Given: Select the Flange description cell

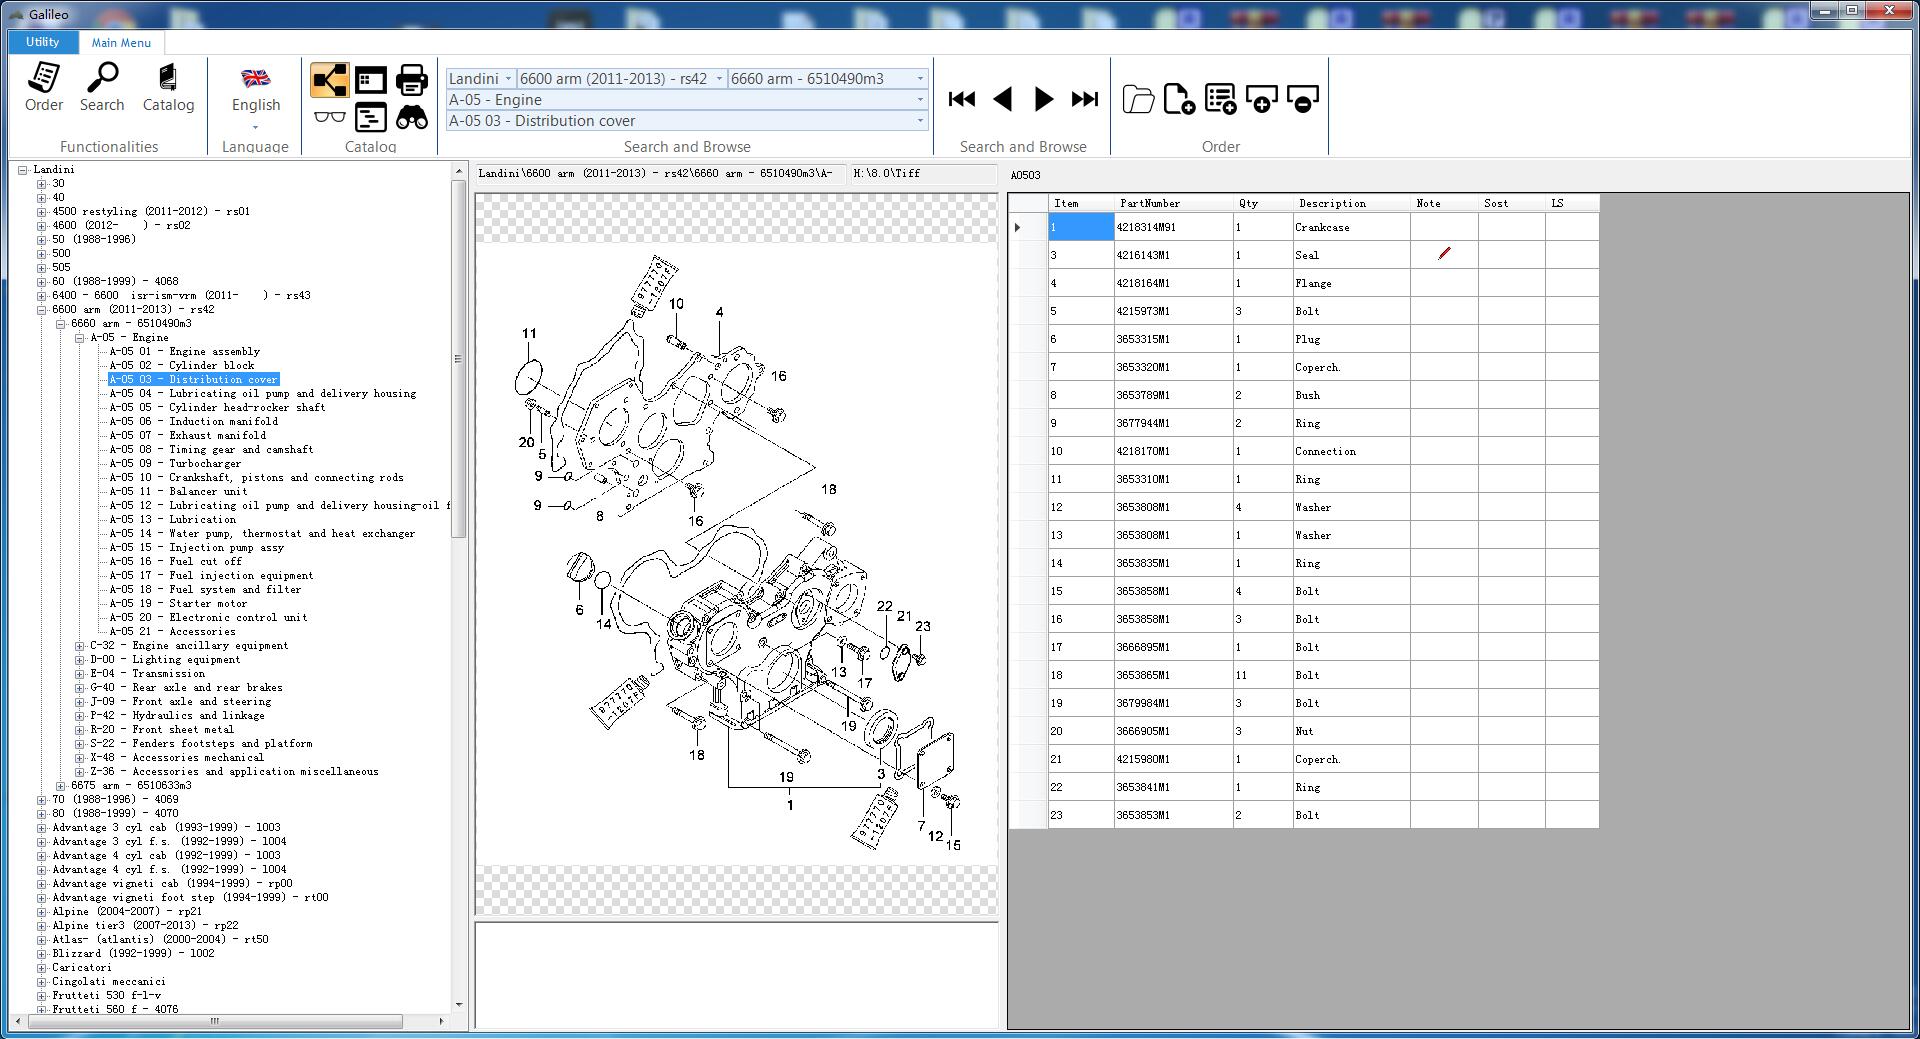Looking at the screenshot, I should pyautogui.click(x=1352, y=283).
